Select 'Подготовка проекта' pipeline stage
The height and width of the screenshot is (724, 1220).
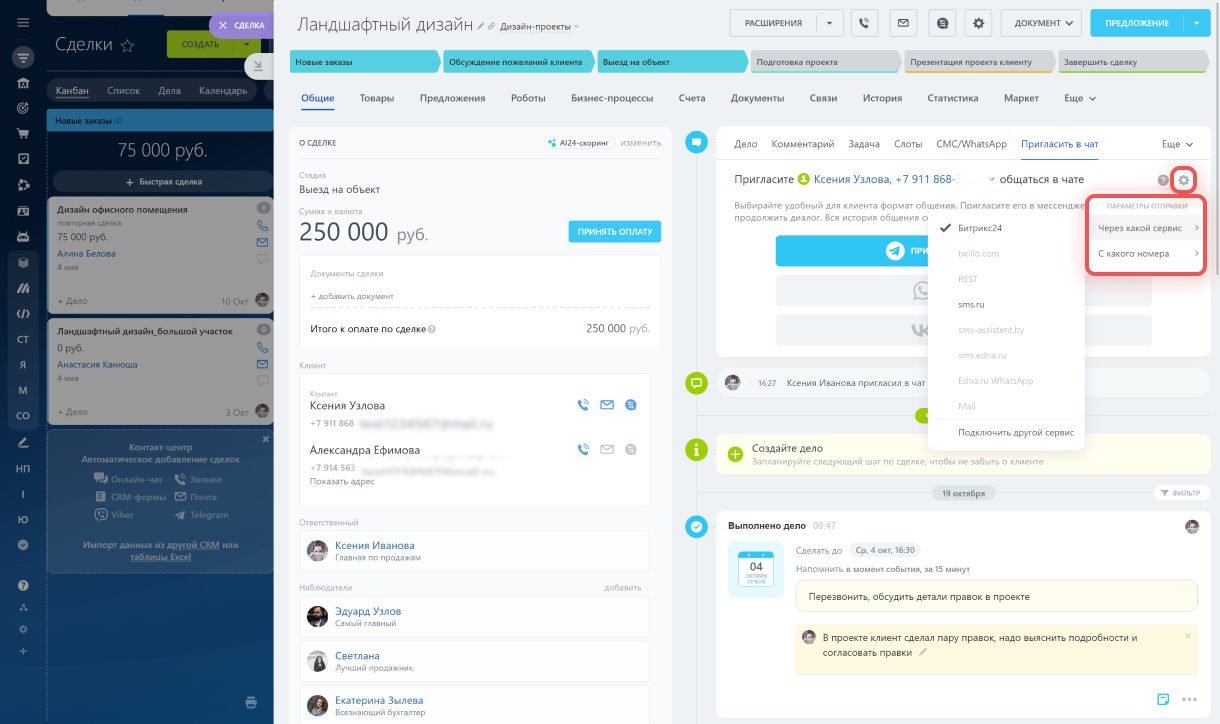pos(824,62)
